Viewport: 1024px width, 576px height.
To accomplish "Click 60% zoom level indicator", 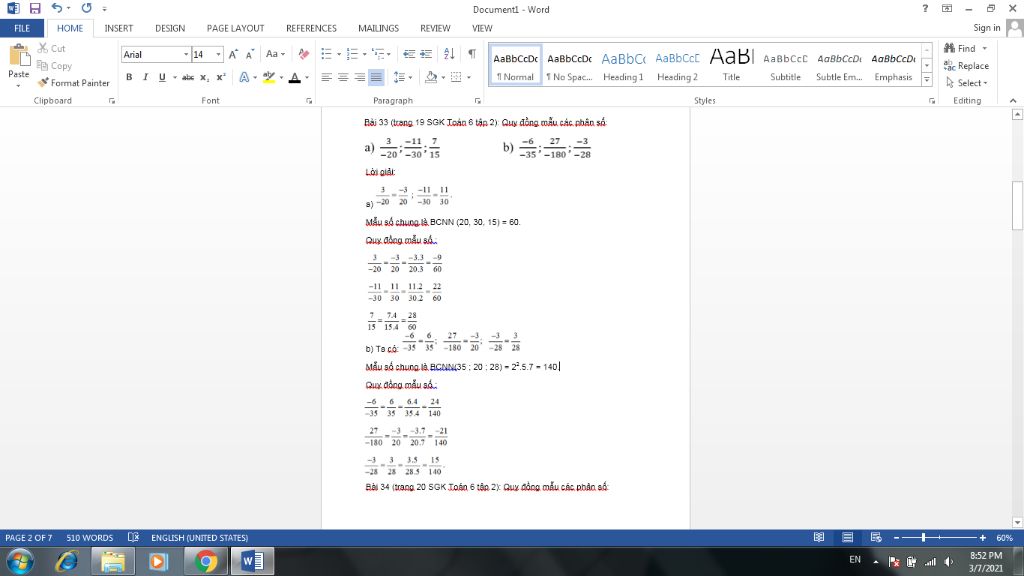I will tap(1004, 537).
